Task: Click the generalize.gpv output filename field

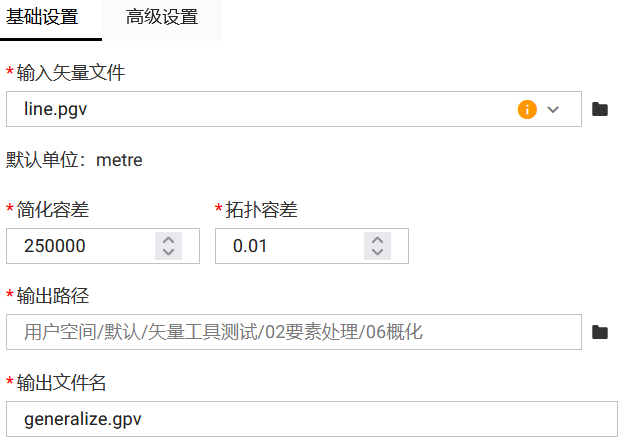Action: 310,419
